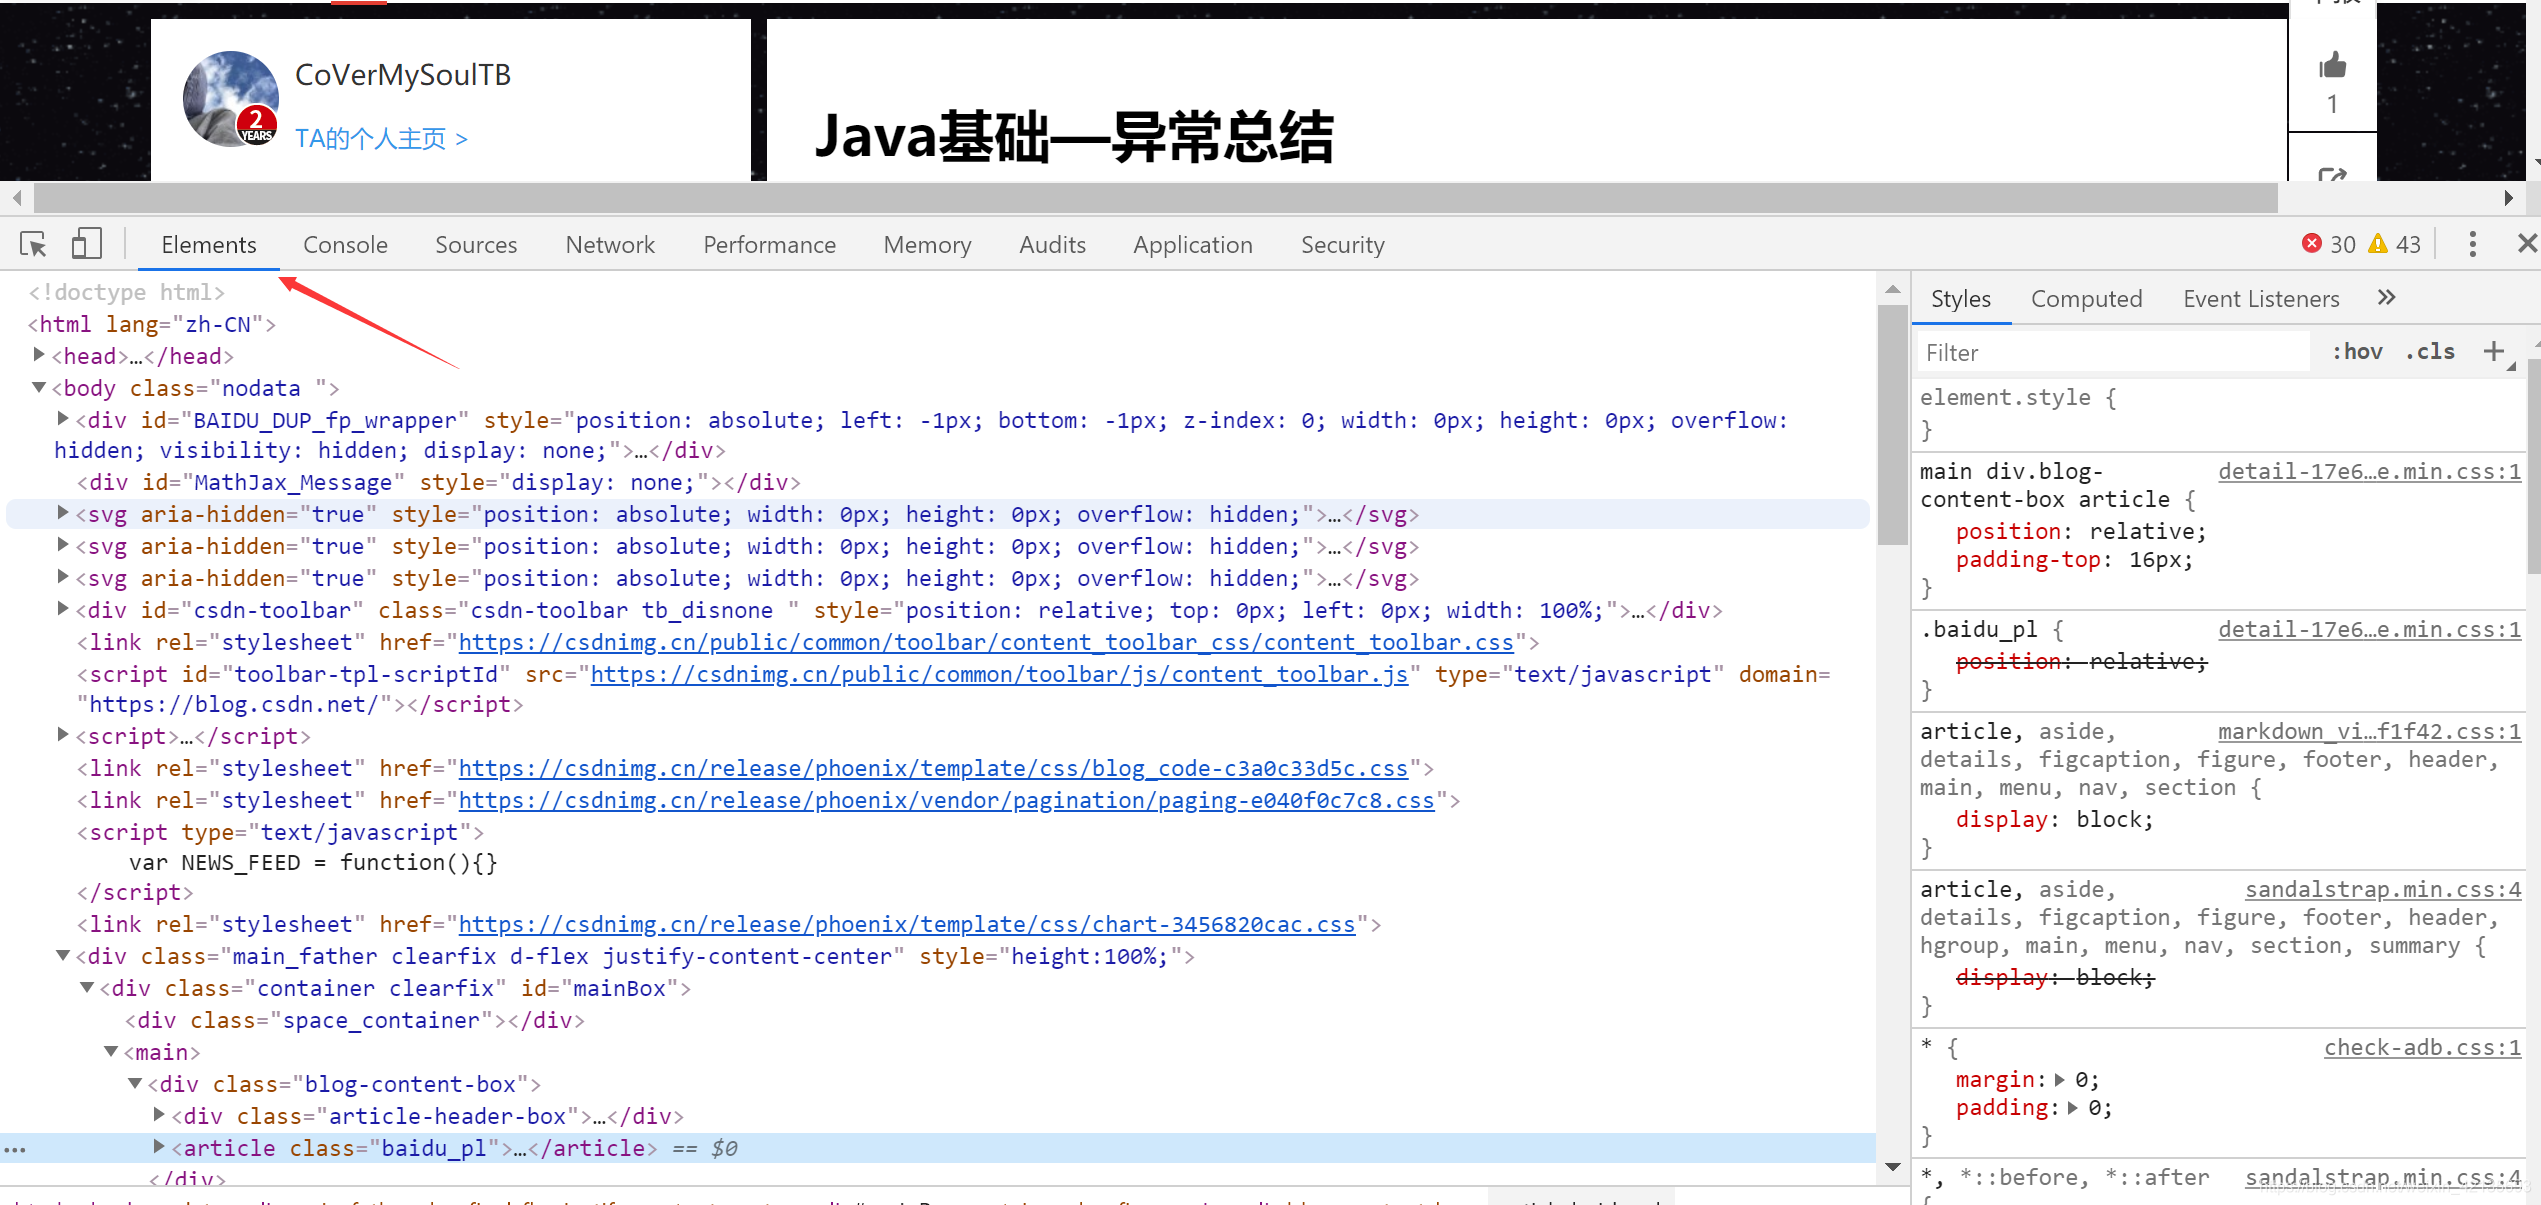2541x1205 pixels.
Task: Open the Network tab
Action: point(610,245)
